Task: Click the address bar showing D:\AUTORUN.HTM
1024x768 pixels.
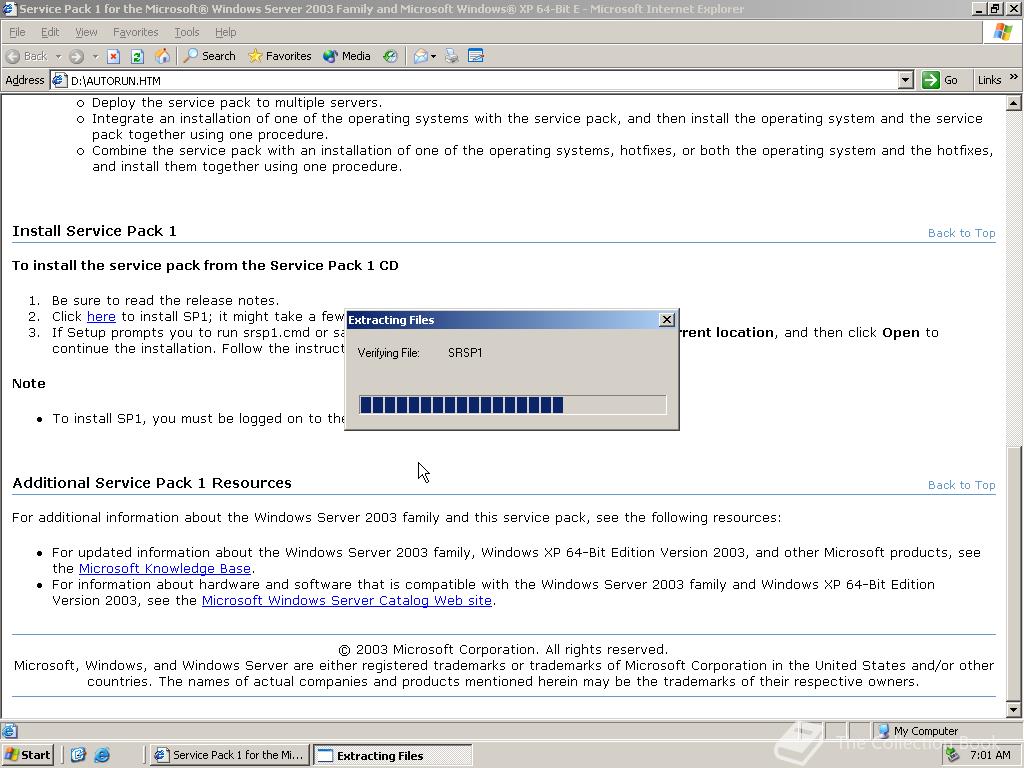Action: (482, 80)
